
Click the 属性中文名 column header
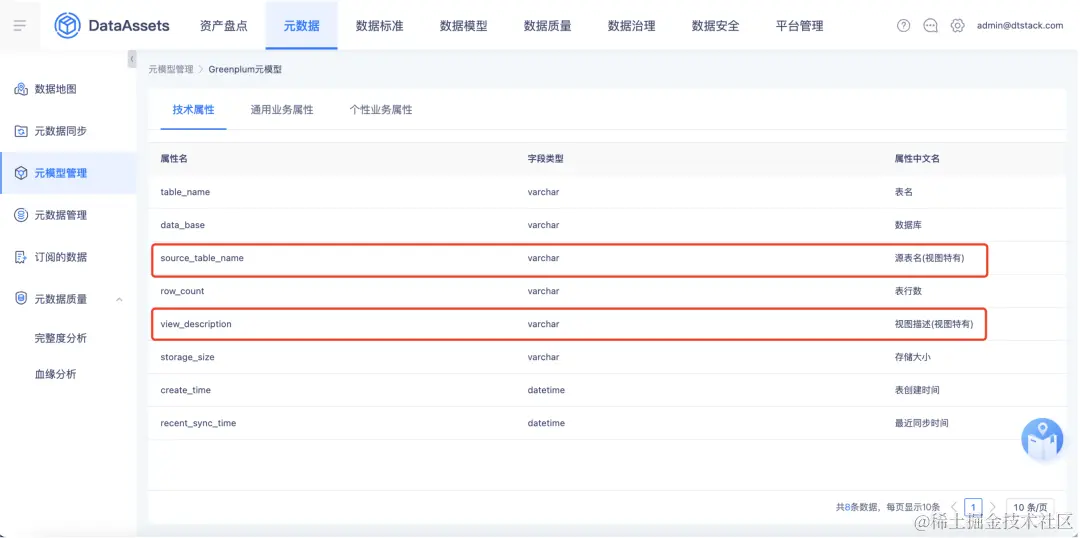click(x=917, y=158)
